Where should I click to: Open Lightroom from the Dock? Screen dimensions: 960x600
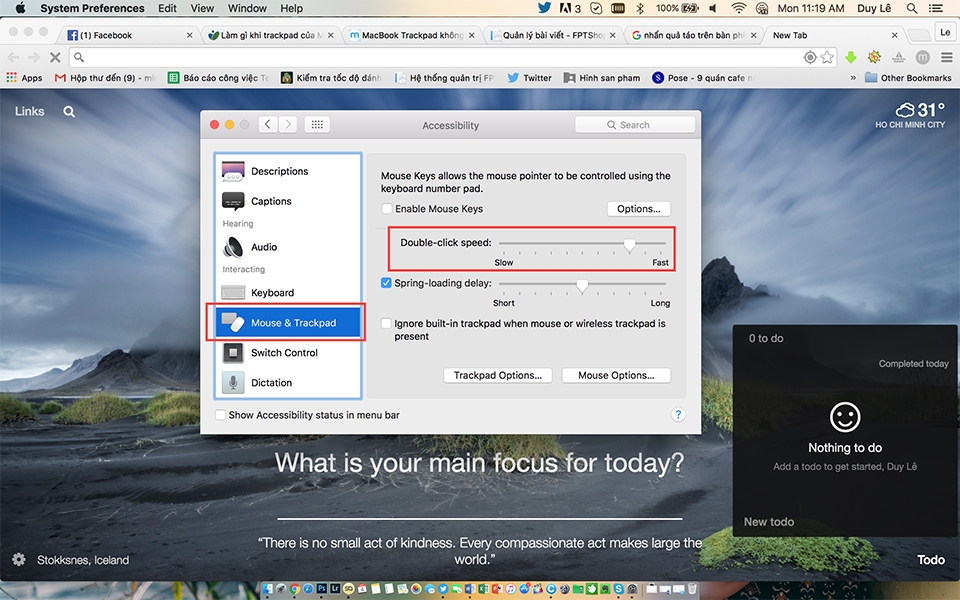coord(336,588)
